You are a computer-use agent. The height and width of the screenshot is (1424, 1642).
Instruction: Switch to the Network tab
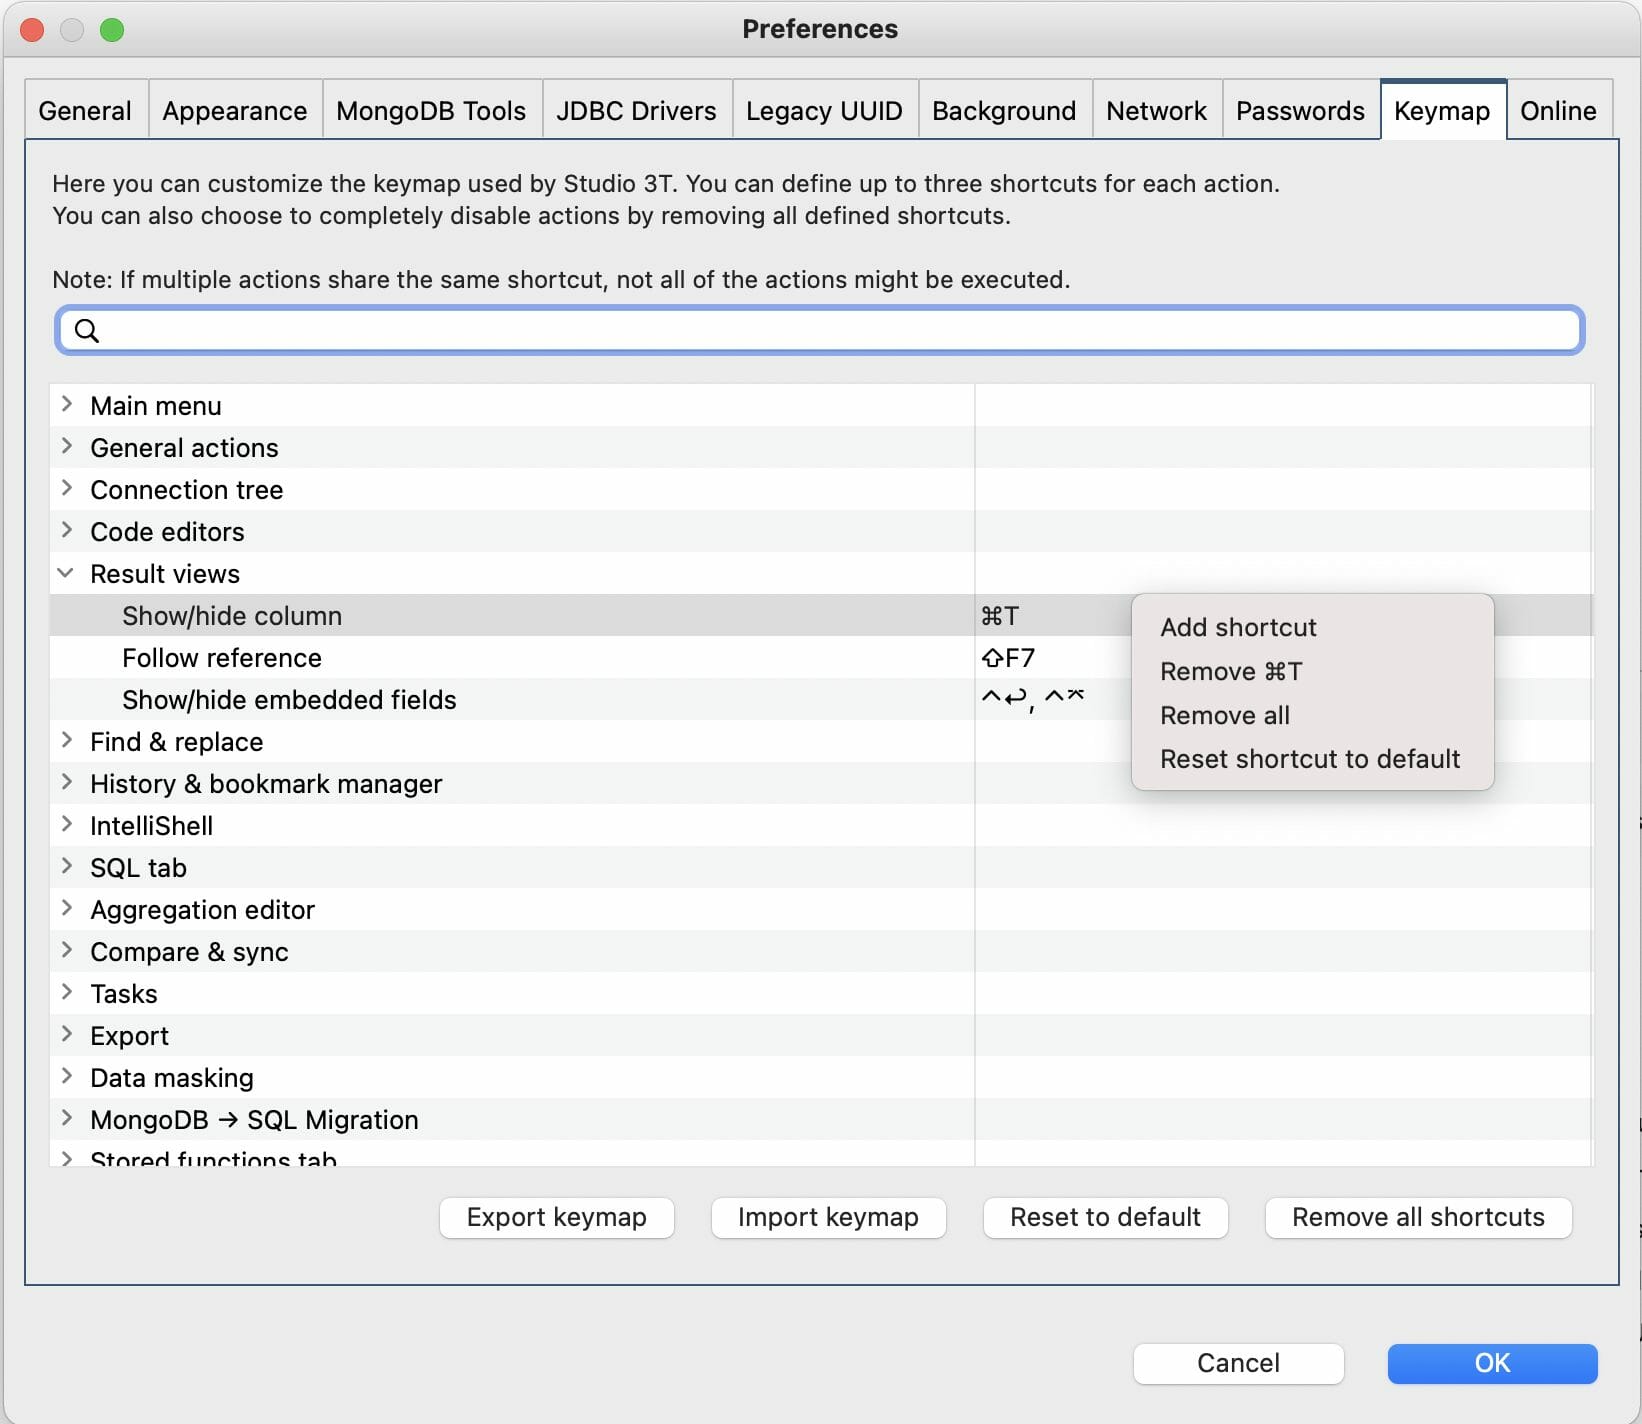click(1156, 110)
